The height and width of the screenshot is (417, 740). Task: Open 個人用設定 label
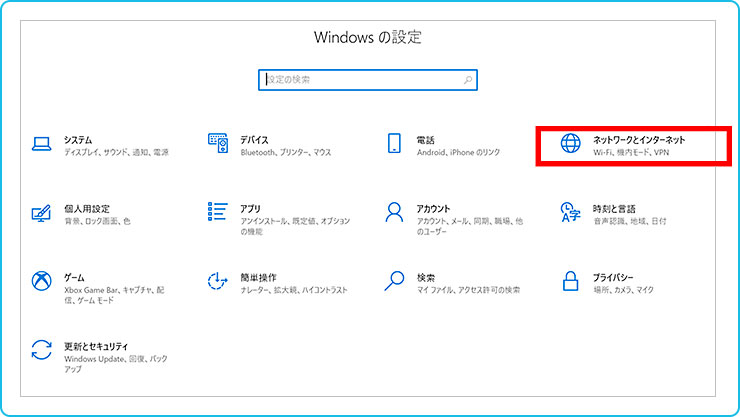coord(87,208)
